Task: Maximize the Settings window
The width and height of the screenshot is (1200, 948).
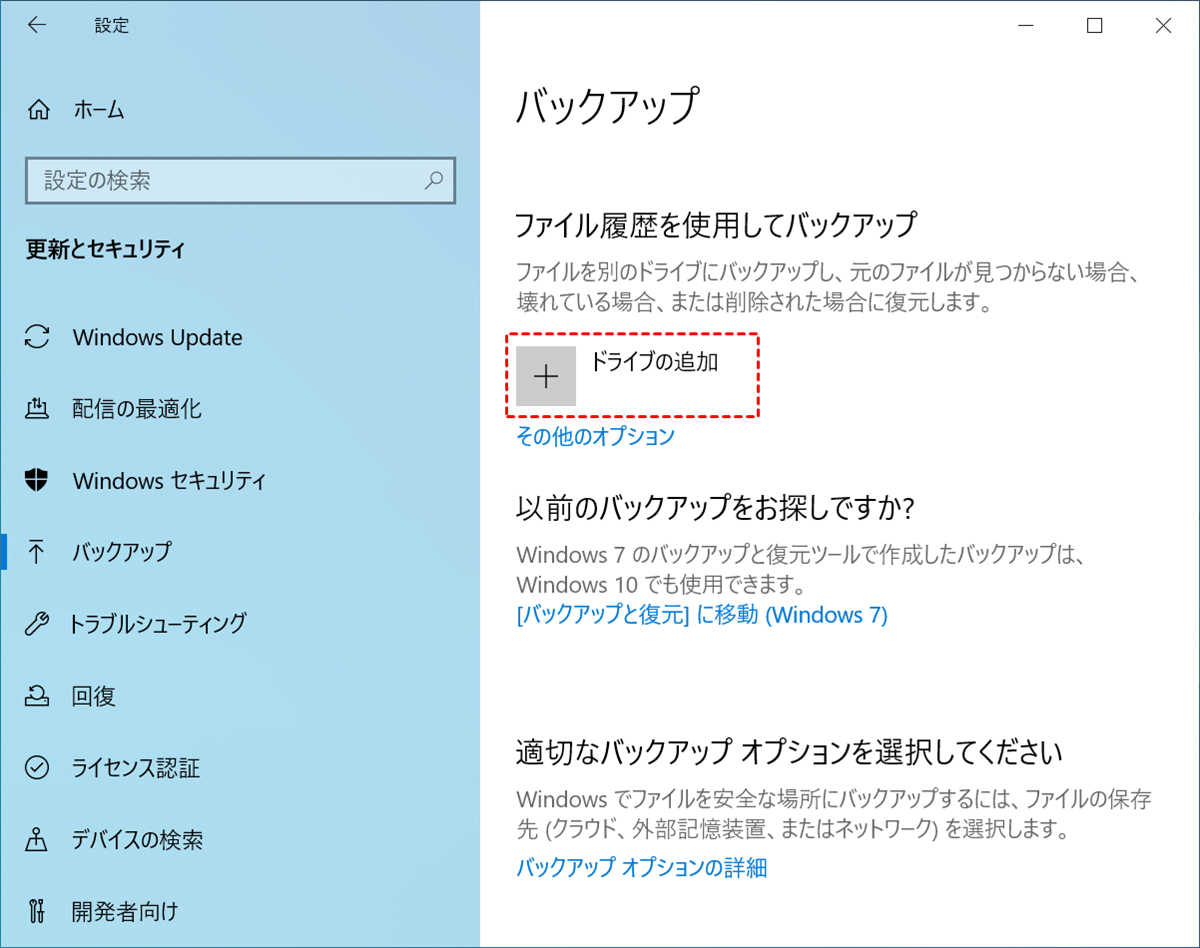Action: [x=1094, y=27]
